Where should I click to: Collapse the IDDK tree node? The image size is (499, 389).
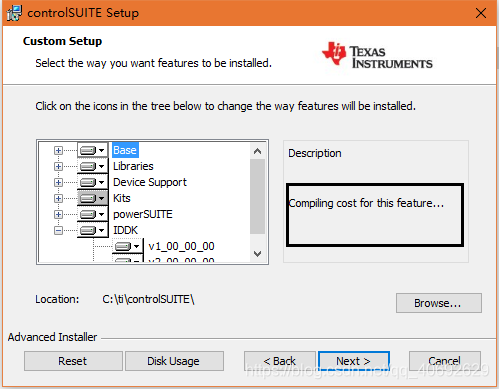(58, 230)
